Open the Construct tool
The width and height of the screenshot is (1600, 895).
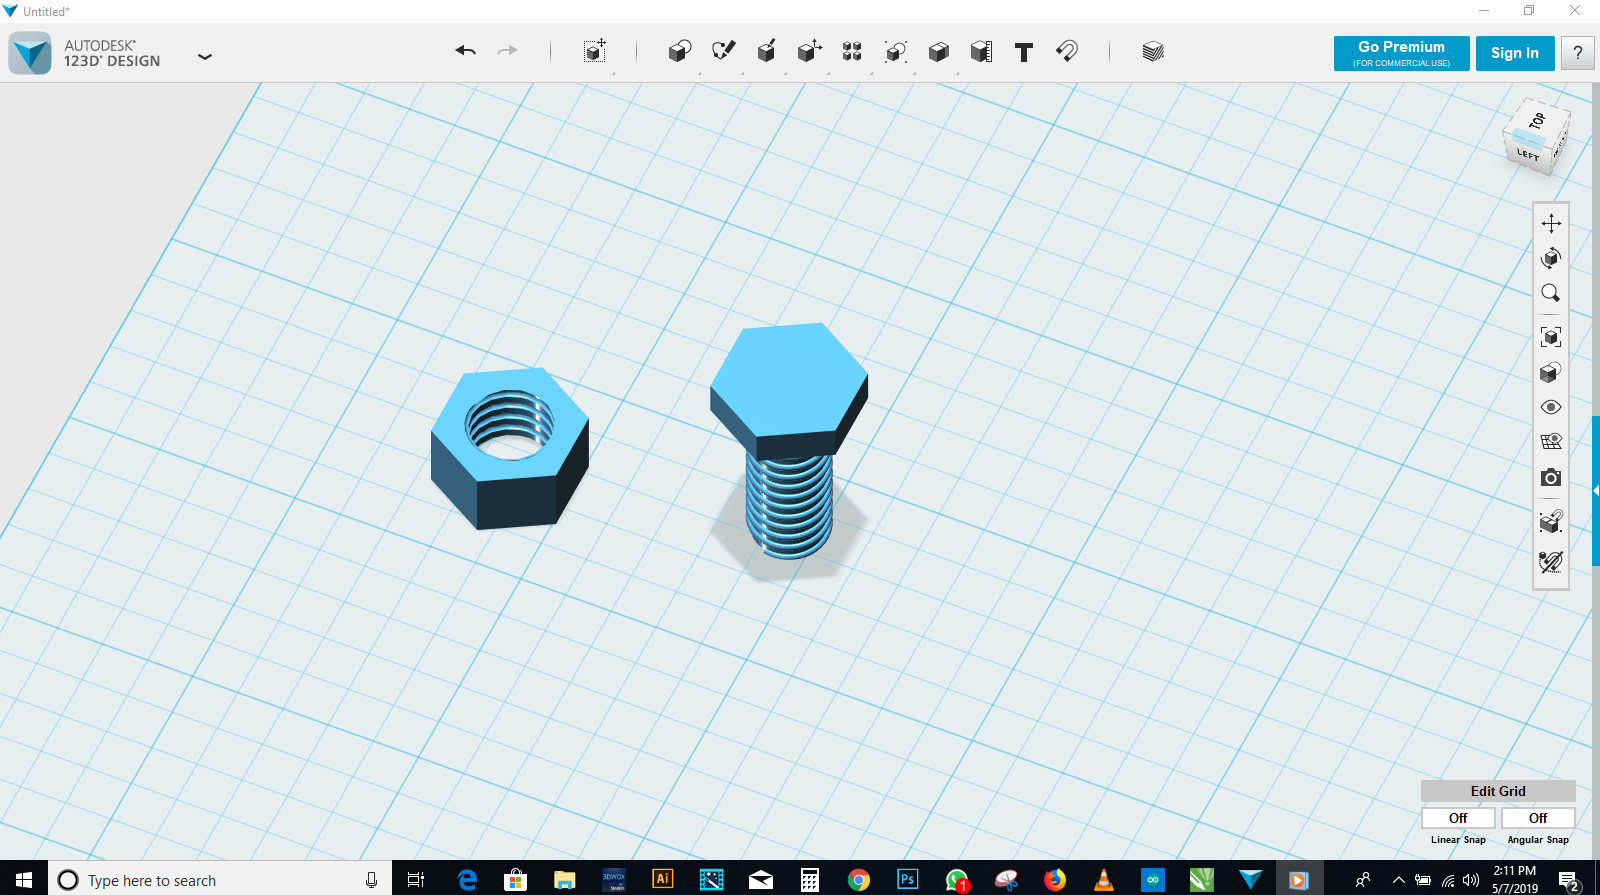pos(766,51)
